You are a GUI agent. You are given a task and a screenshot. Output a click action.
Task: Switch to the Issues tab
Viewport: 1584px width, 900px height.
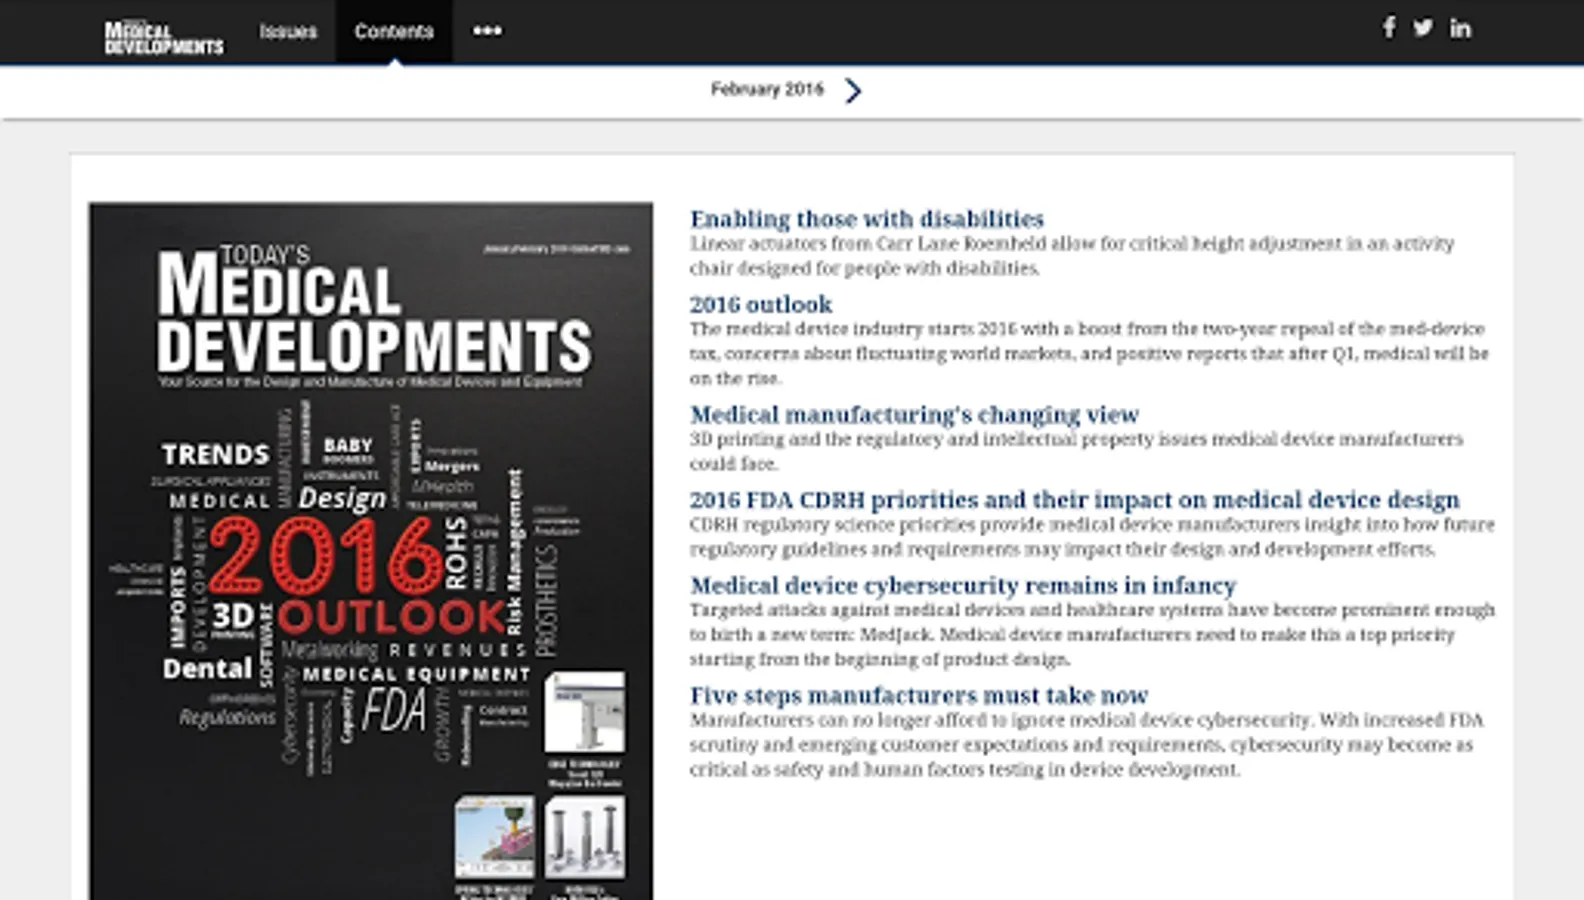pyautogui.click(x=288, y=31)
